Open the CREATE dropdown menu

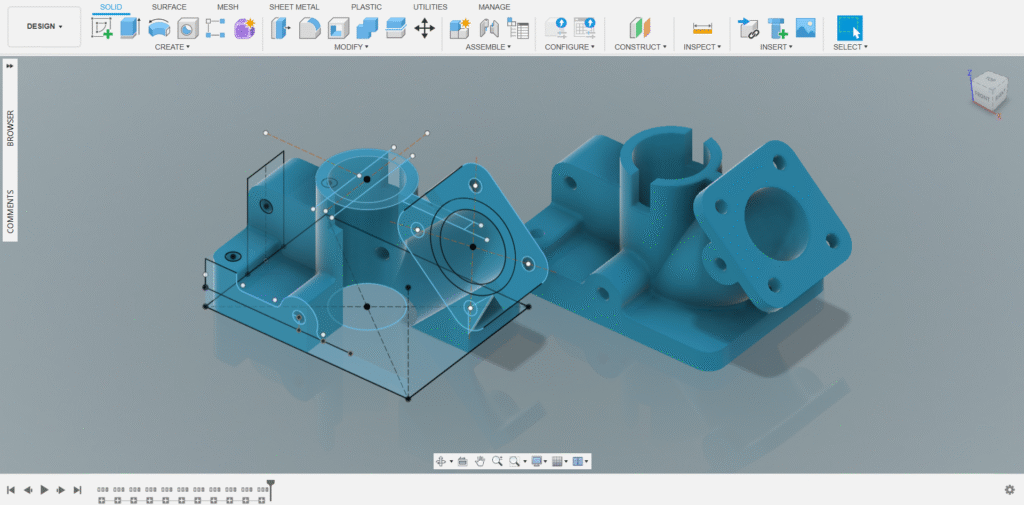[172, 47]
